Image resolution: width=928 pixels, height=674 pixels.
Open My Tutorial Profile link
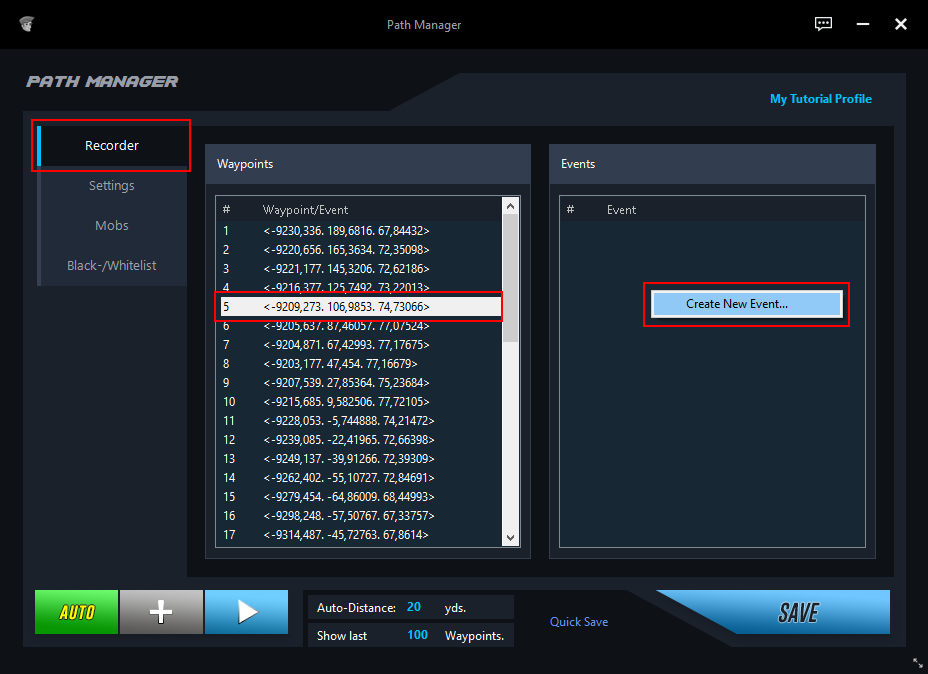coord(820,99)
